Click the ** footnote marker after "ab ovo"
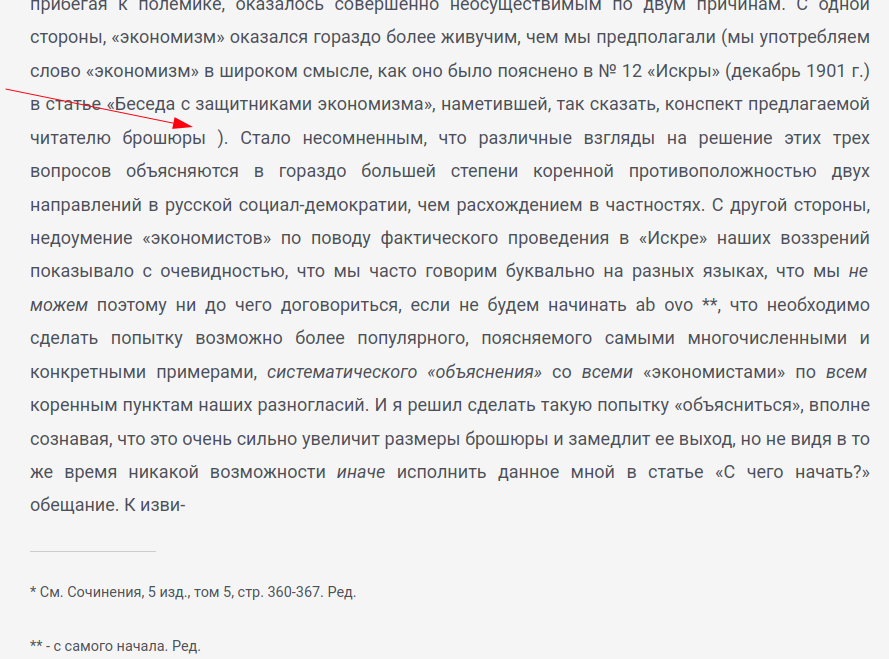Image resolution: width=889 pixels, height=659 pixels. pyautogui.click(x=709, y=305)
